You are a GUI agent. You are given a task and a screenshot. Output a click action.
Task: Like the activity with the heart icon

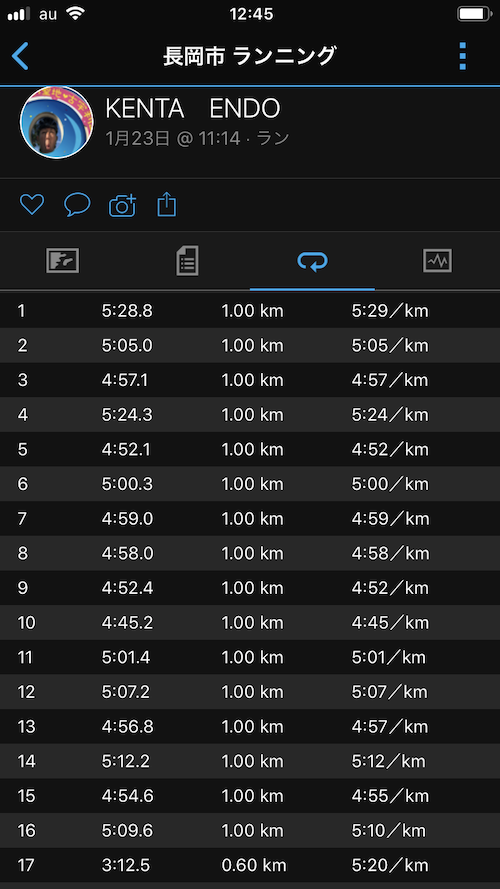[32, 205]
